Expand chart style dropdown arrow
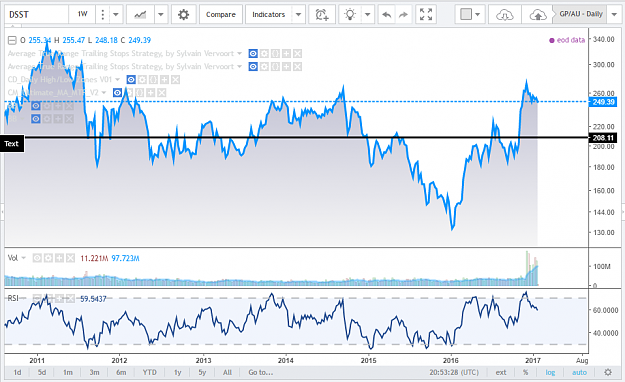 (161, 15)
